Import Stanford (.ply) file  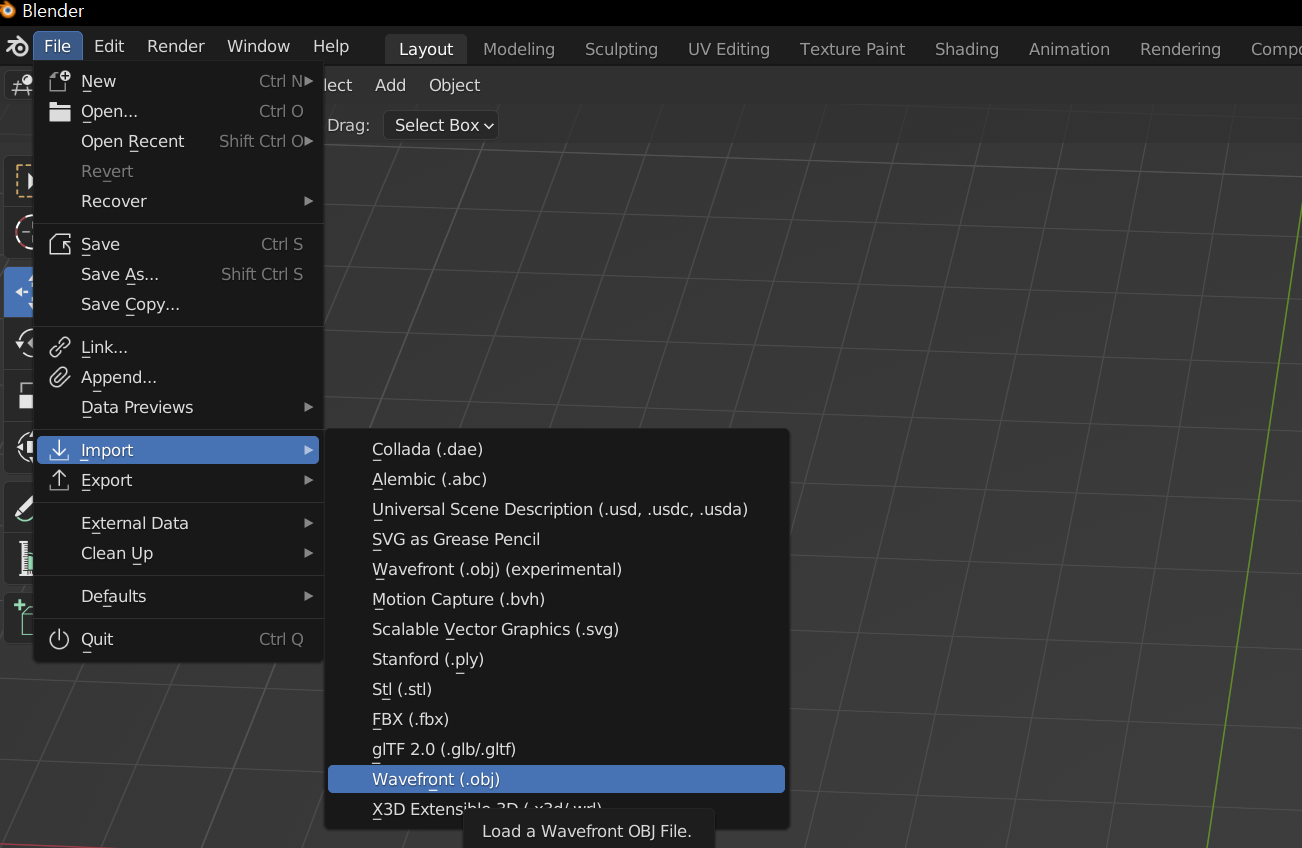[x=556, y=659]
